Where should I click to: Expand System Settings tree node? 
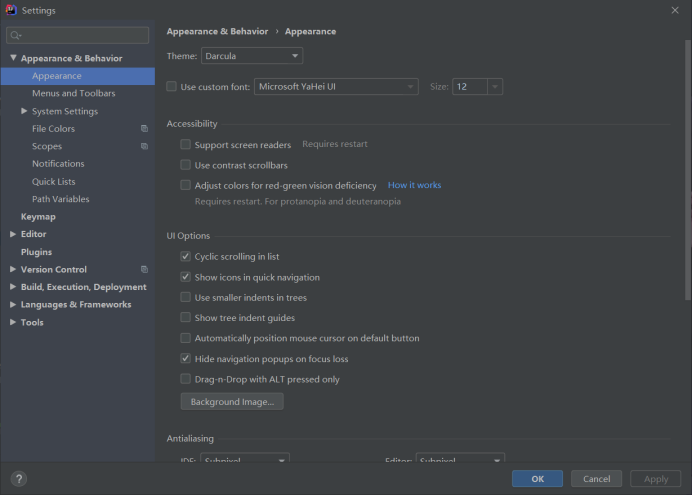click(x=24, y=111)
